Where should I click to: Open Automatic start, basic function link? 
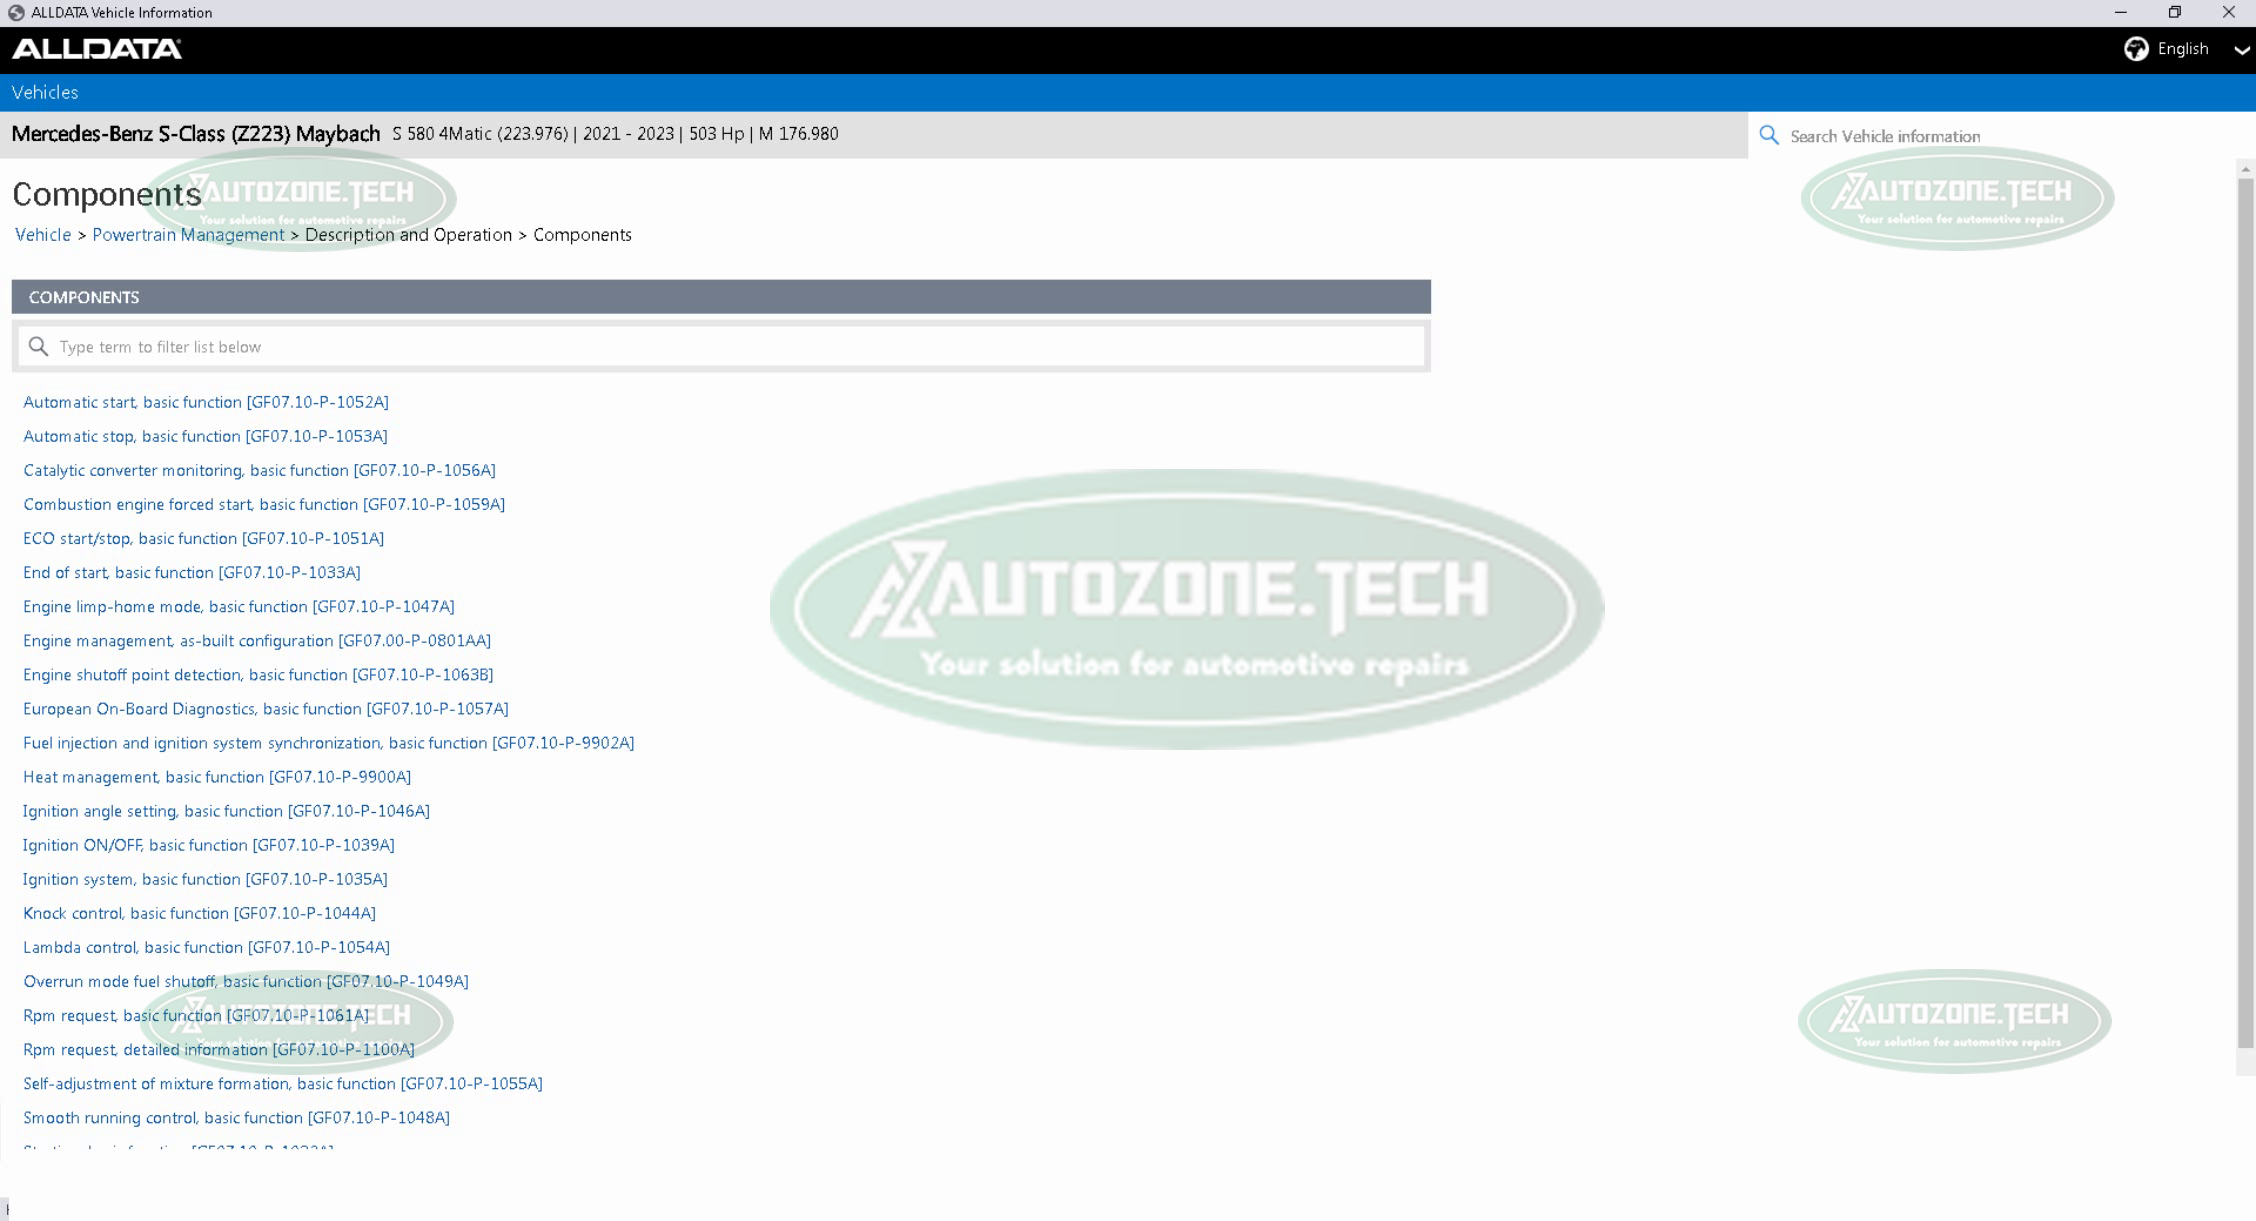(x=206, y=402)
